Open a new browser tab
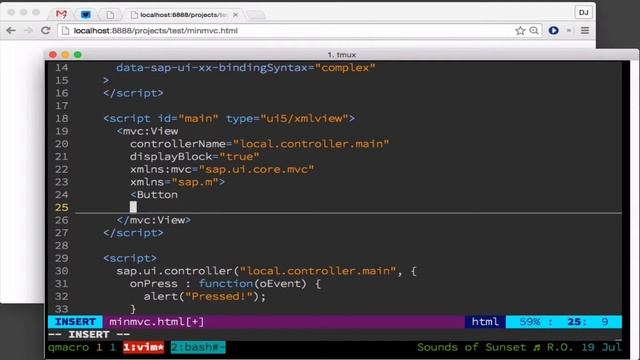Screen dimensions: 640x360 coord(256,15)
